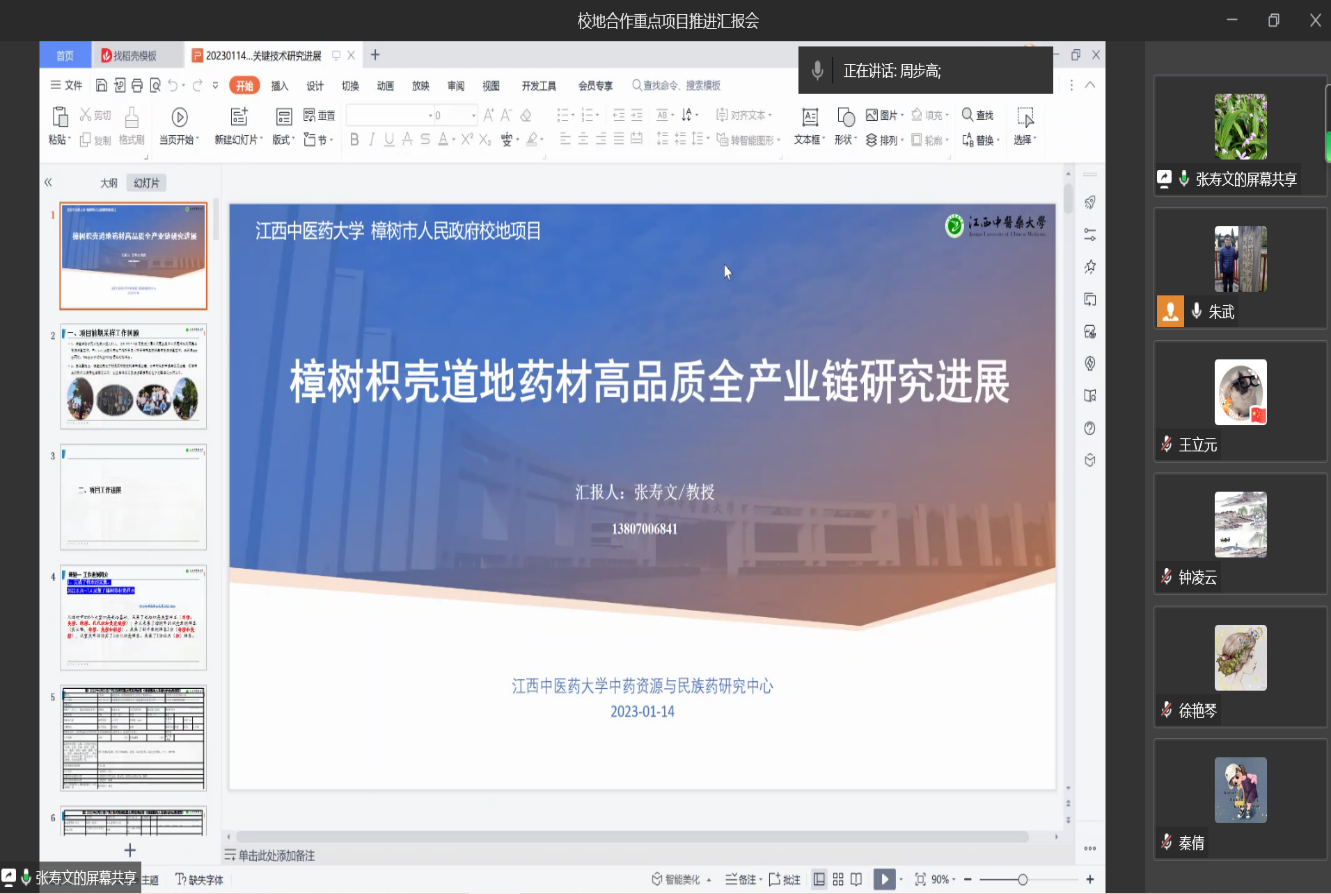Switch to Slide Sorter view
The width and height of the screenshot is (1331, 894).
pyautogui.click(x=838, y=879)
